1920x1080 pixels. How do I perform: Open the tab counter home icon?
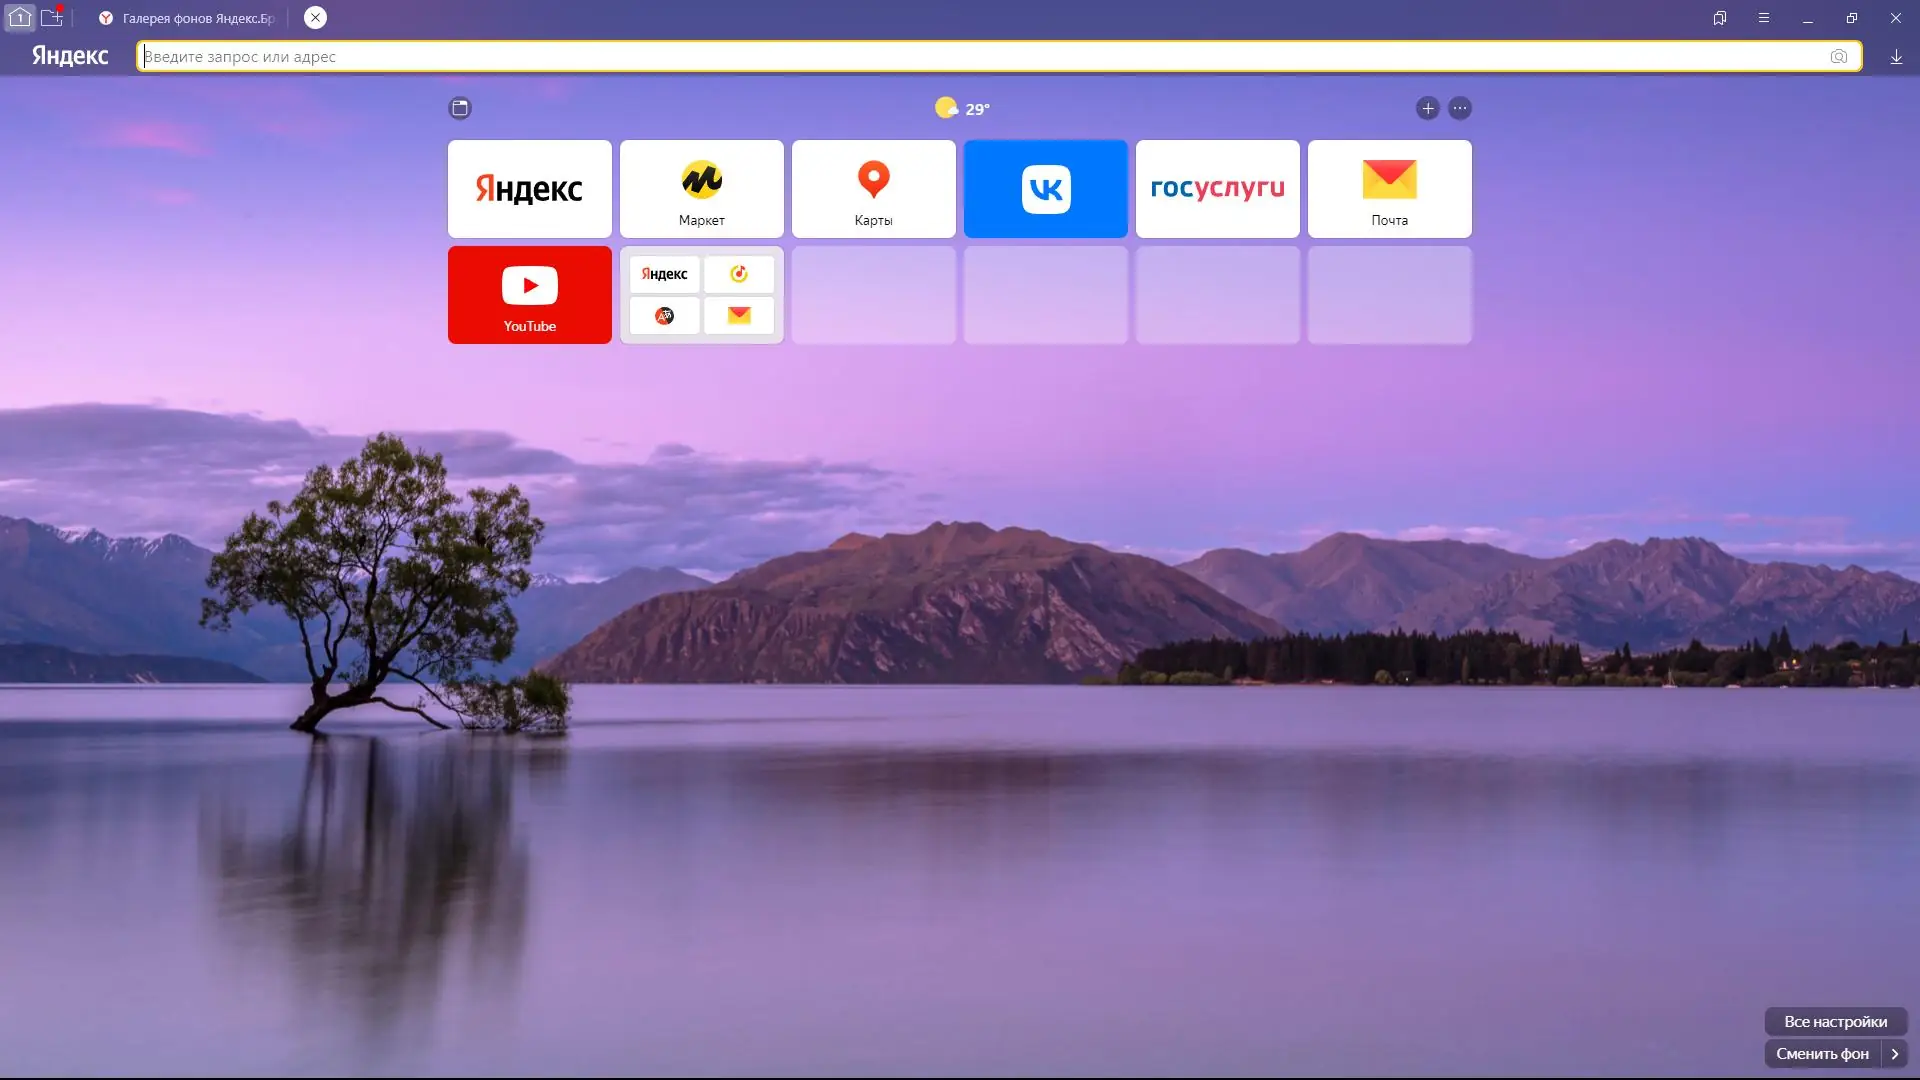click(19, 17)
